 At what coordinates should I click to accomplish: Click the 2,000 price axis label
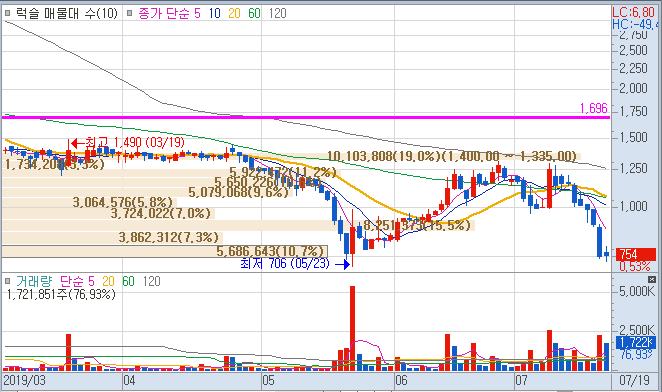click(x=633, y=88)
